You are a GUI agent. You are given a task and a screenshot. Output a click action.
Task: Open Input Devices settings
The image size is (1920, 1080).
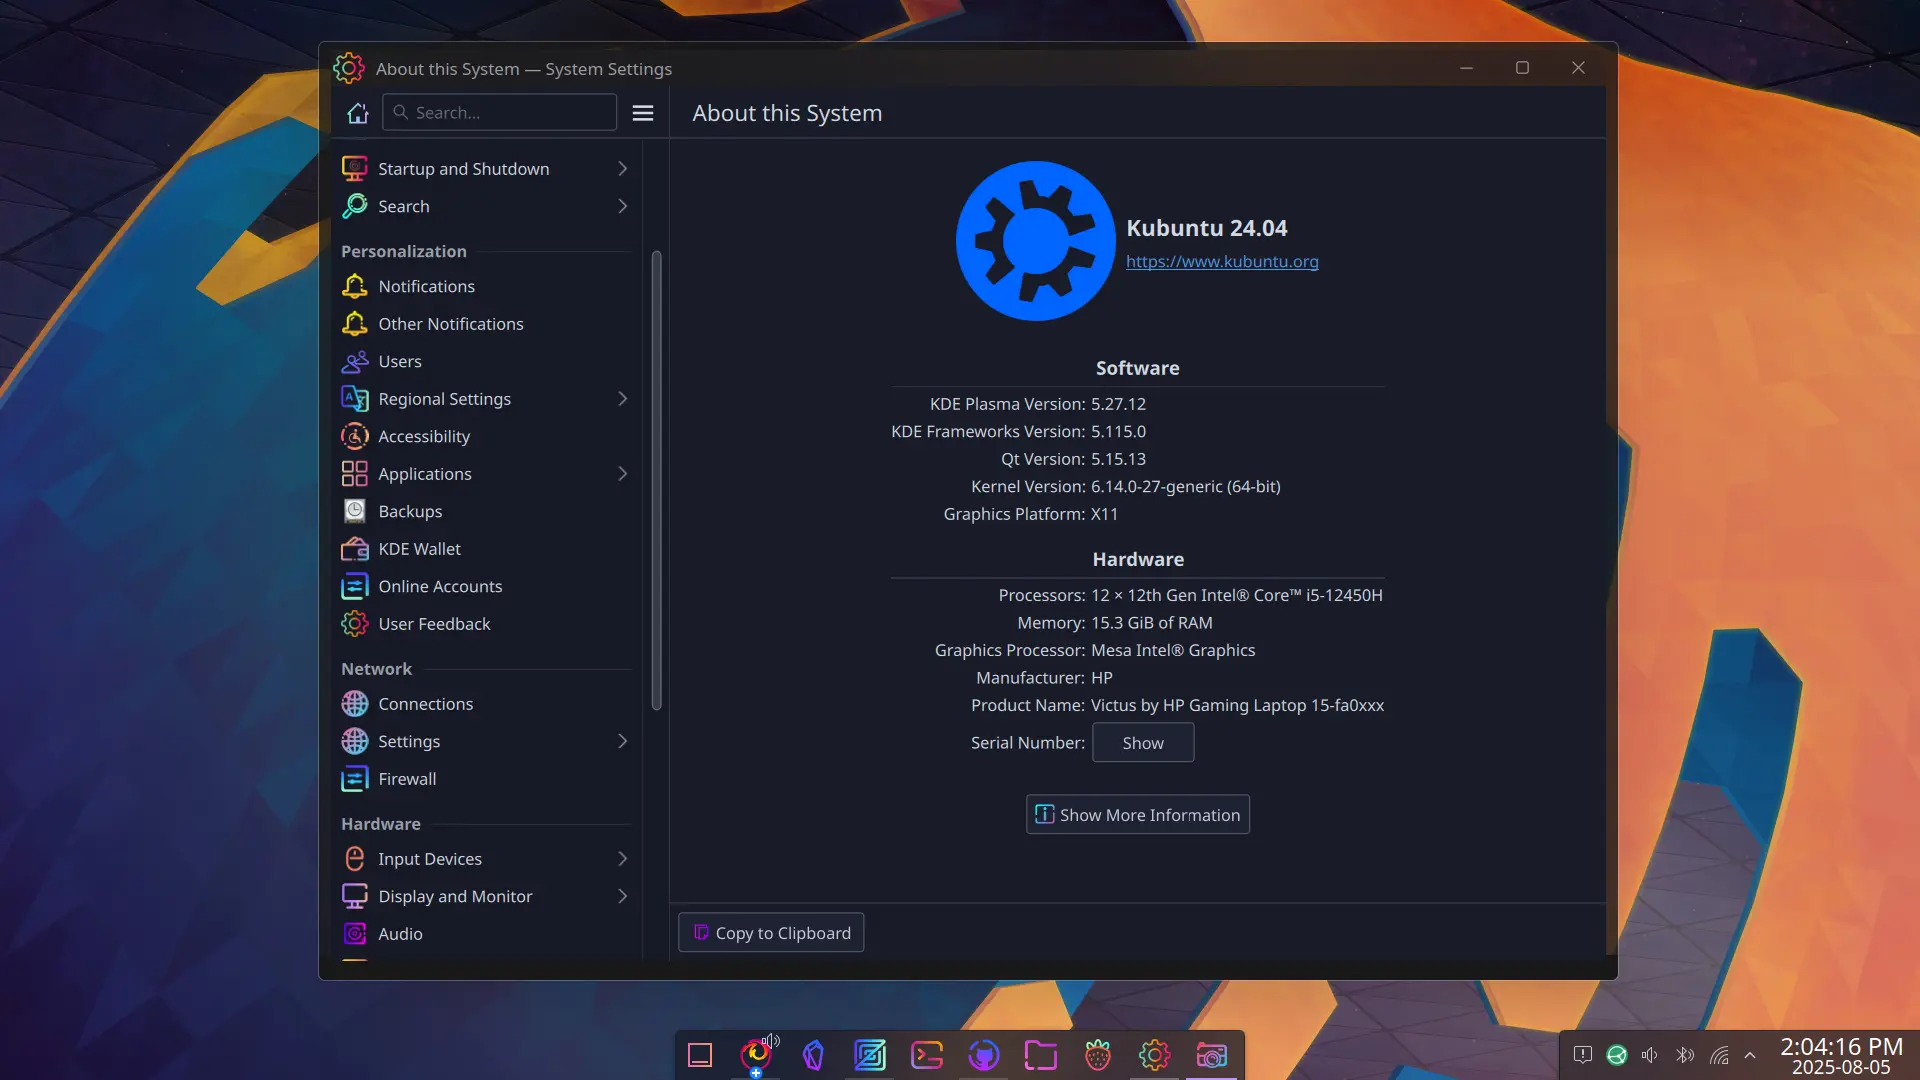[485, 859]
